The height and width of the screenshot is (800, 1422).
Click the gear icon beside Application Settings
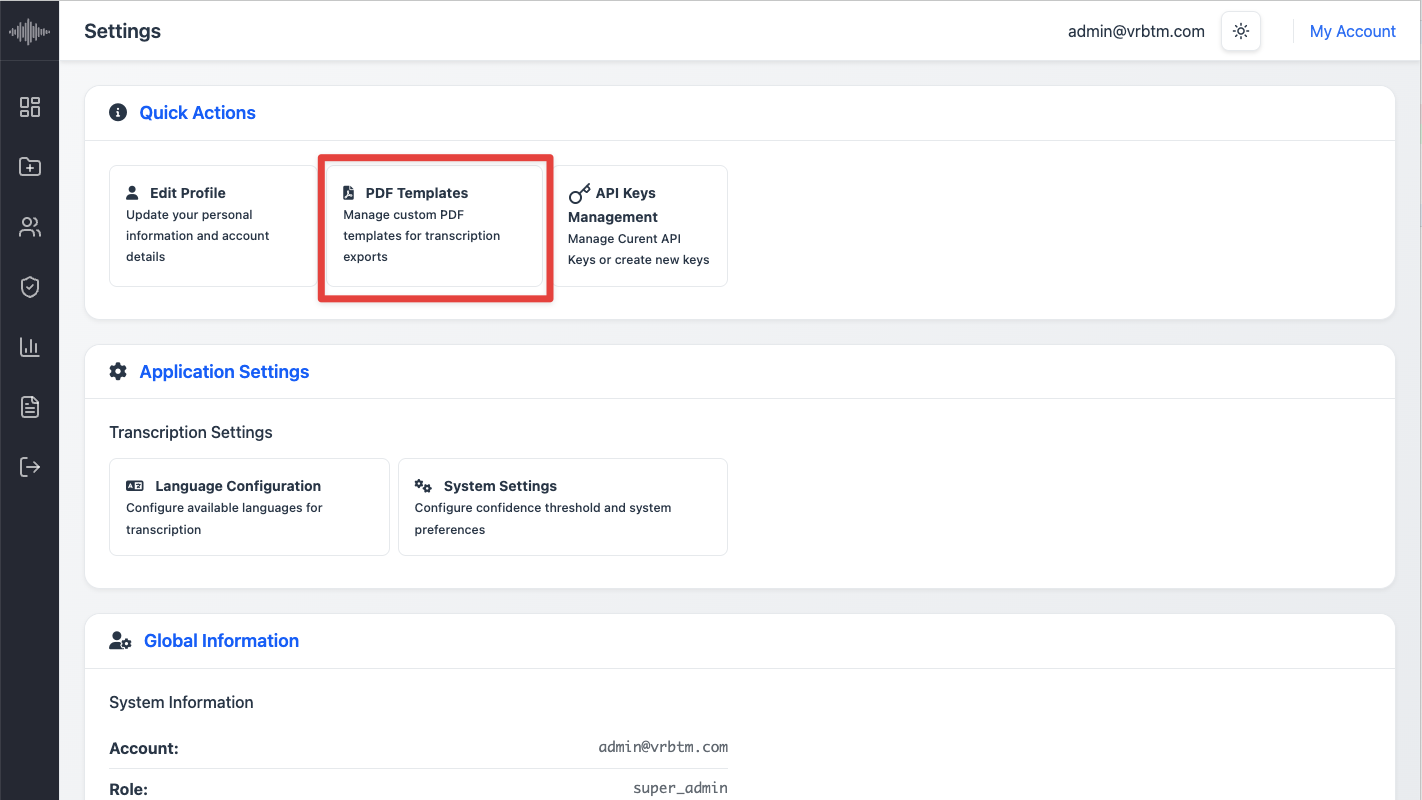118,372
